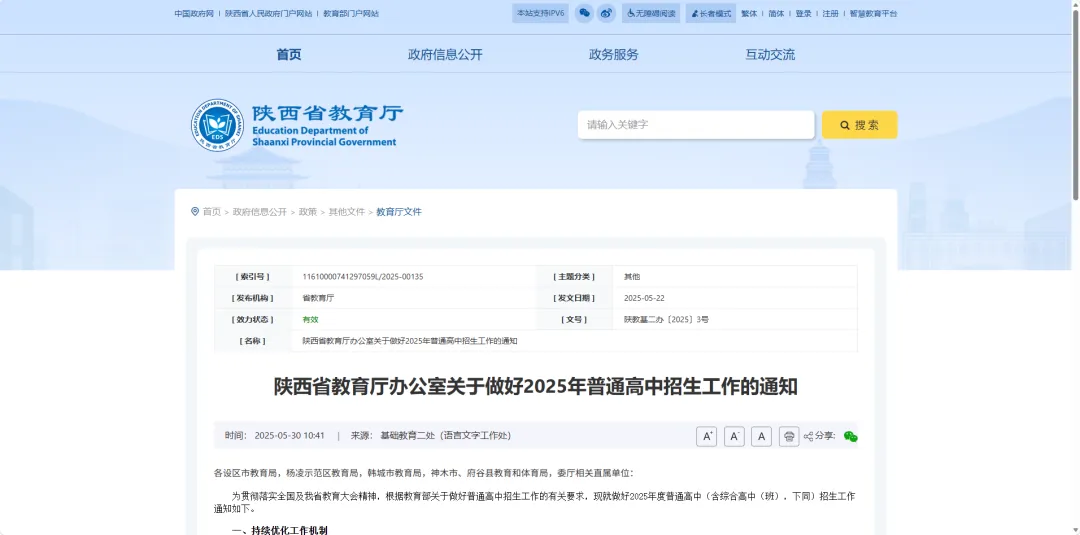Visit 陕西省人民政府门户网站 link
1080x535 pixels.
coord(269,14)
